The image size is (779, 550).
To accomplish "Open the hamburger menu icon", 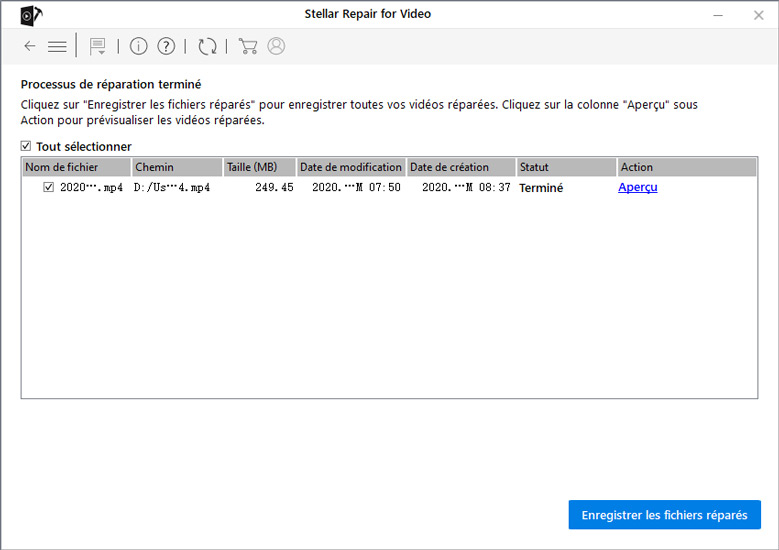I will pos(57,47).
